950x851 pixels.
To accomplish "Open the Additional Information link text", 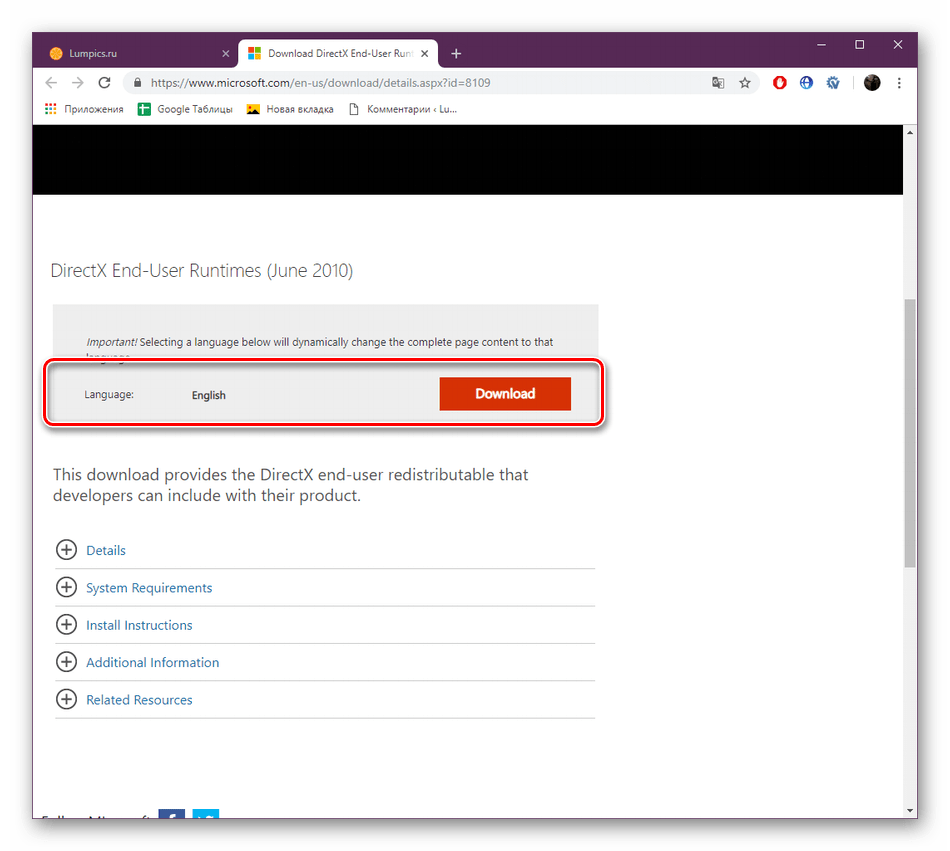I will [153, 663].
